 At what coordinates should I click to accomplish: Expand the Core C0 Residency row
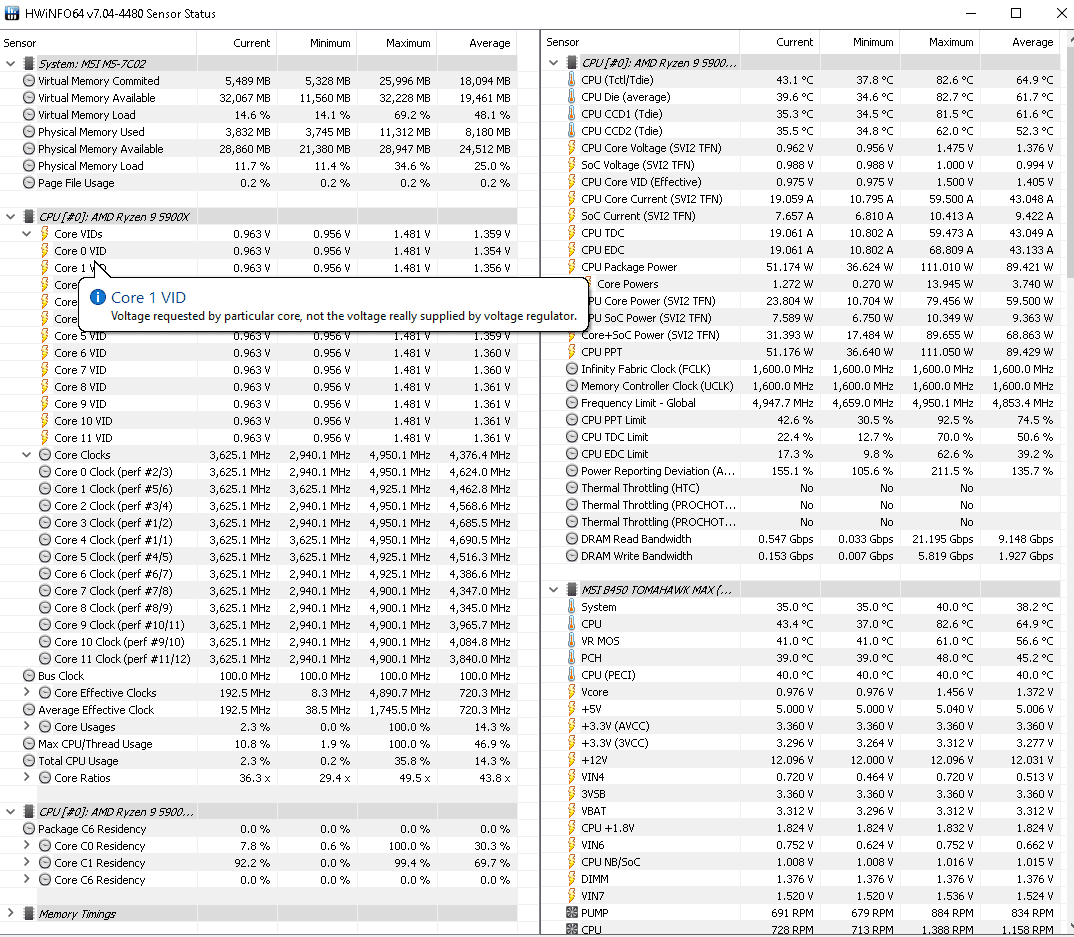26,845
